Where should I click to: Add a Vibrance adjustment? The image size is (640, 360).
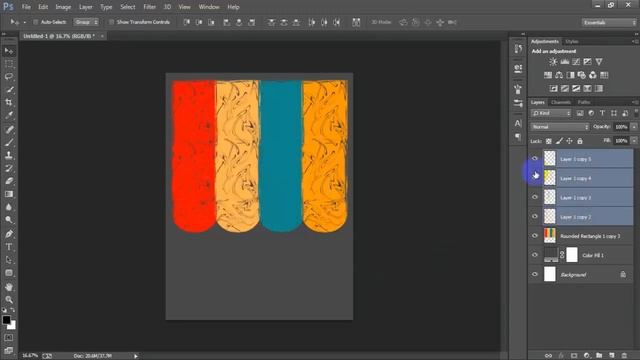[x=599, y=62]
